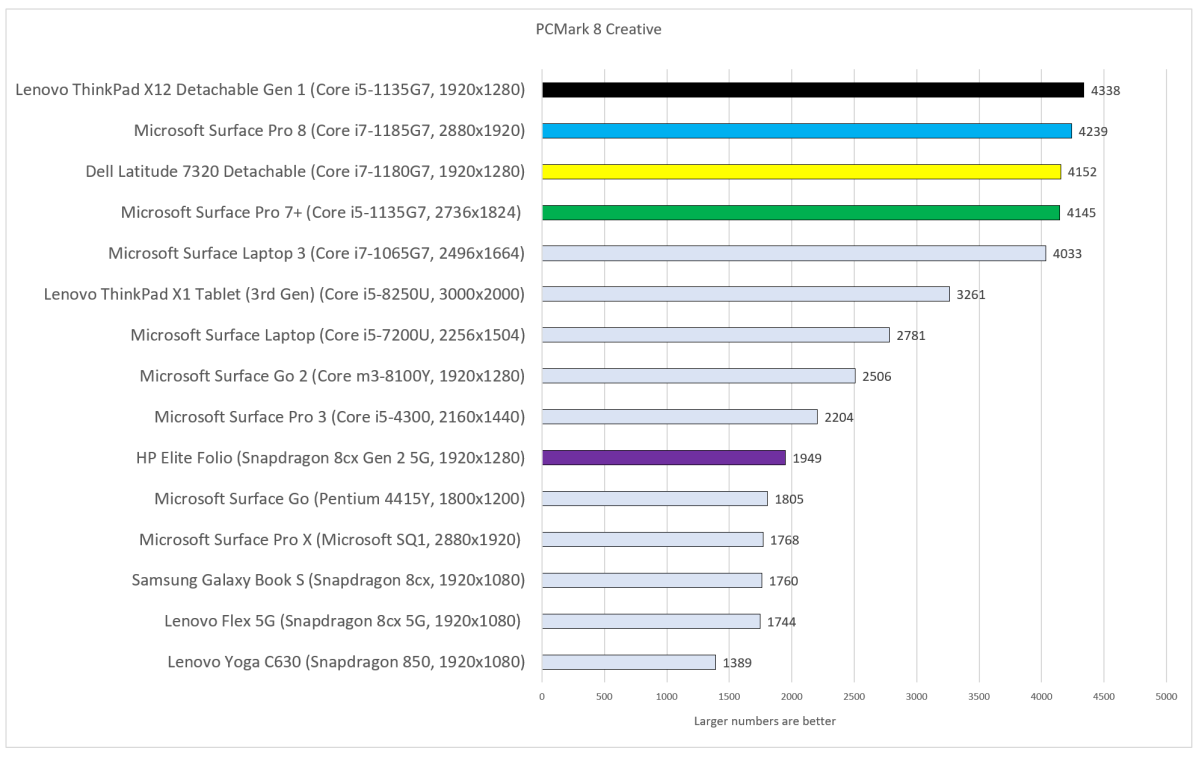Click the 1389 data value

click(x=737, y=663)
